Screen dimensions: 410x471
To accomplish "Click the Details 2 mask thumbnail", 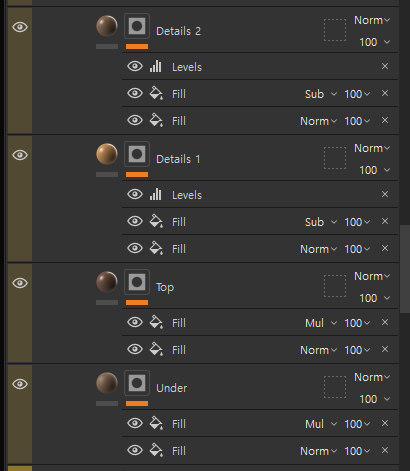I will (x=137, y=26).
